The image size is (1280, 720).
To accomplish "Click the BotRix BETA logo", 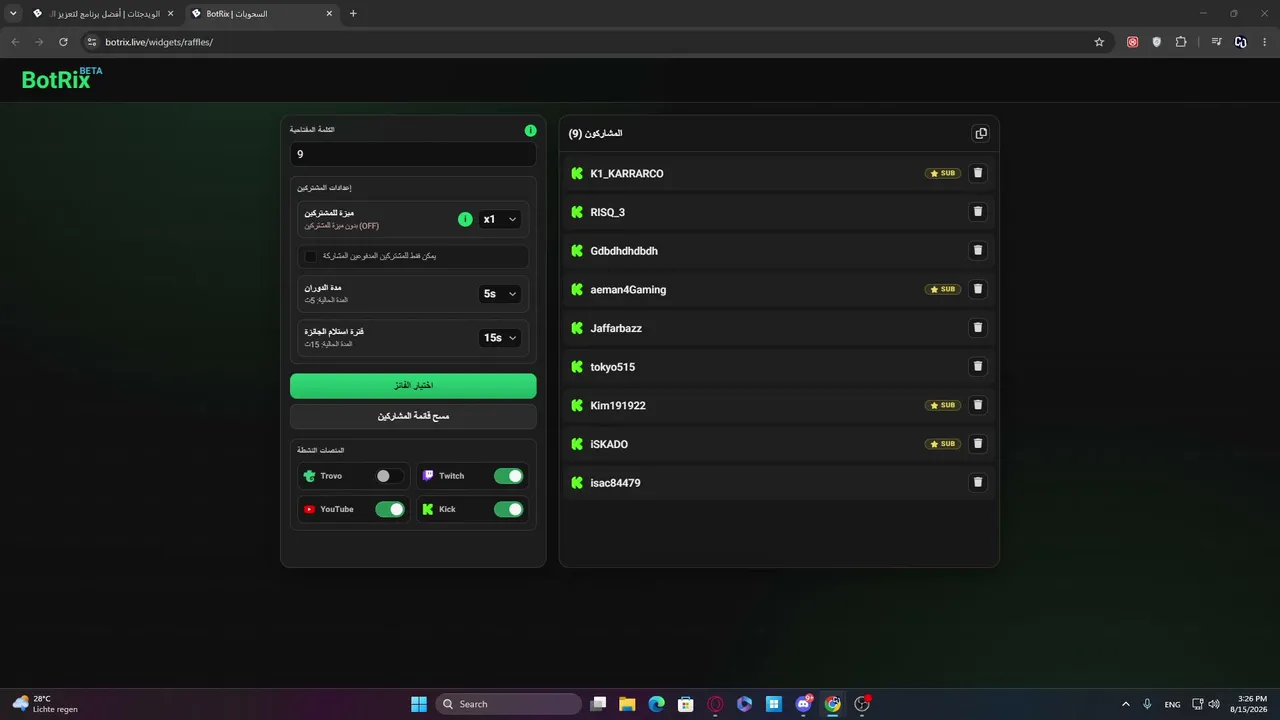I will (62, 79).
